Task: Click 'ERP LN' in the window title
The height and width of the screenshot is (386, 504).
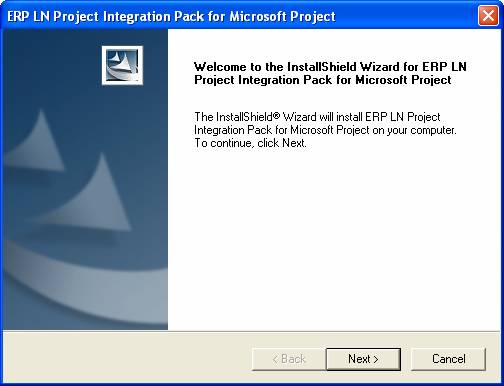Action: [x=28, y=16]
